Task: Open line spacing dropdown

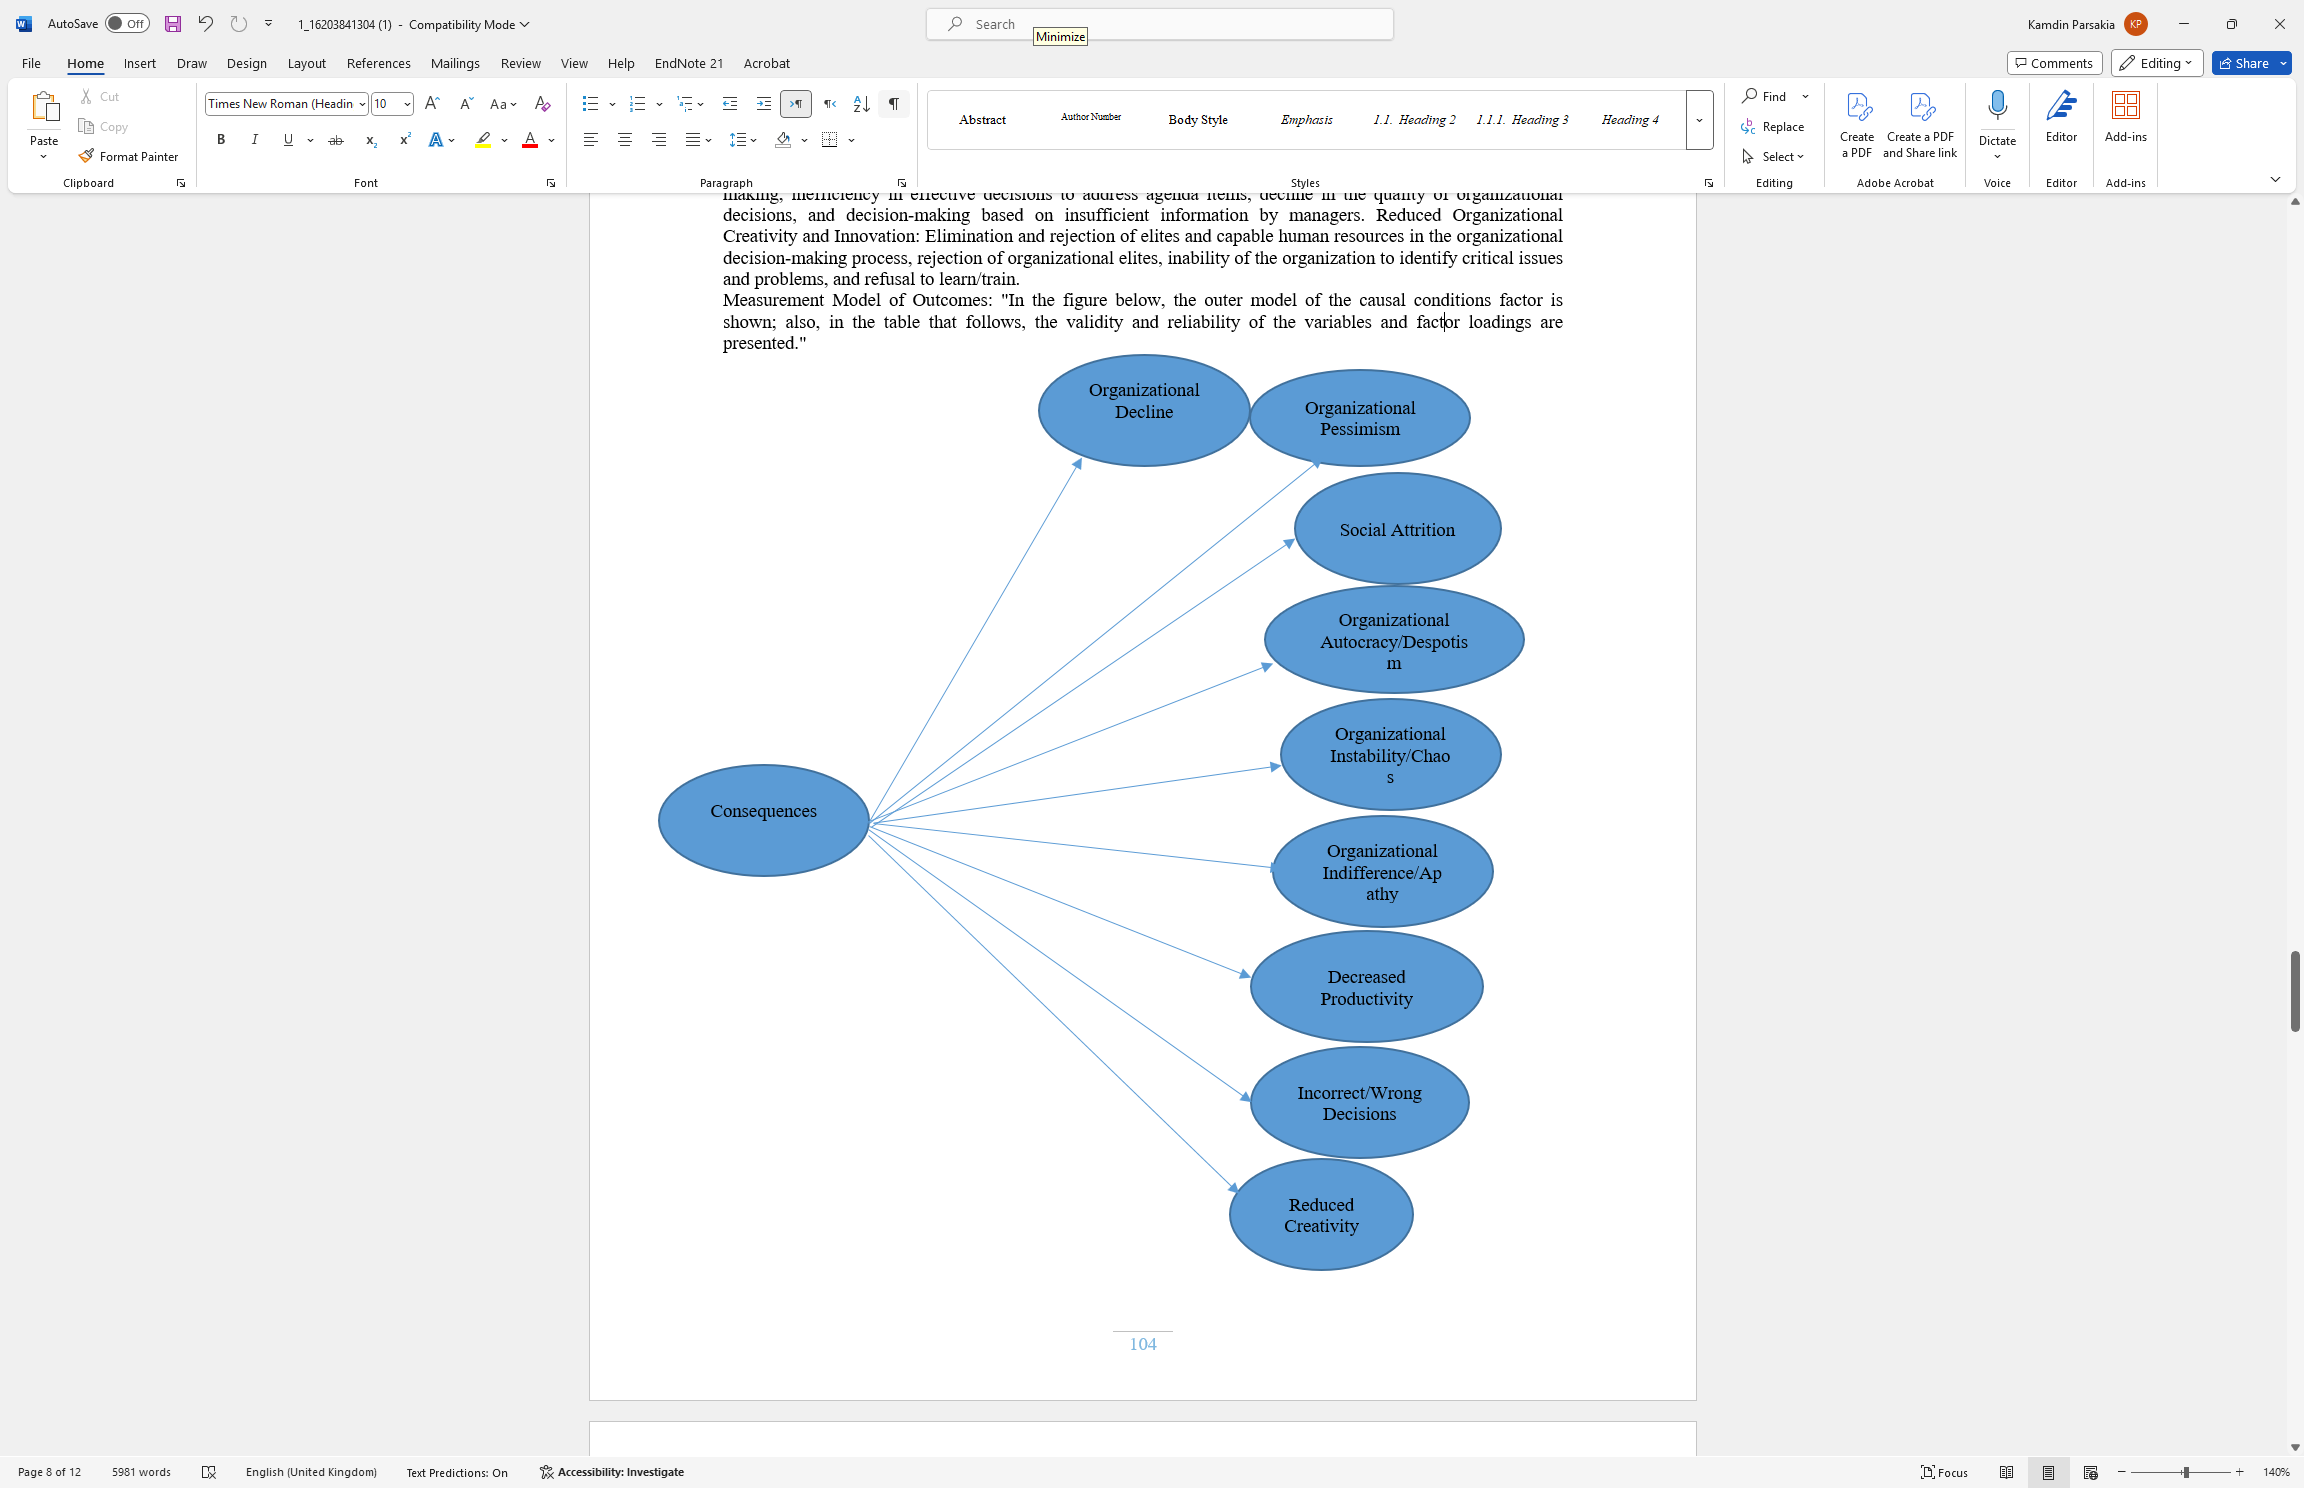Action: [x=743, y=140]
